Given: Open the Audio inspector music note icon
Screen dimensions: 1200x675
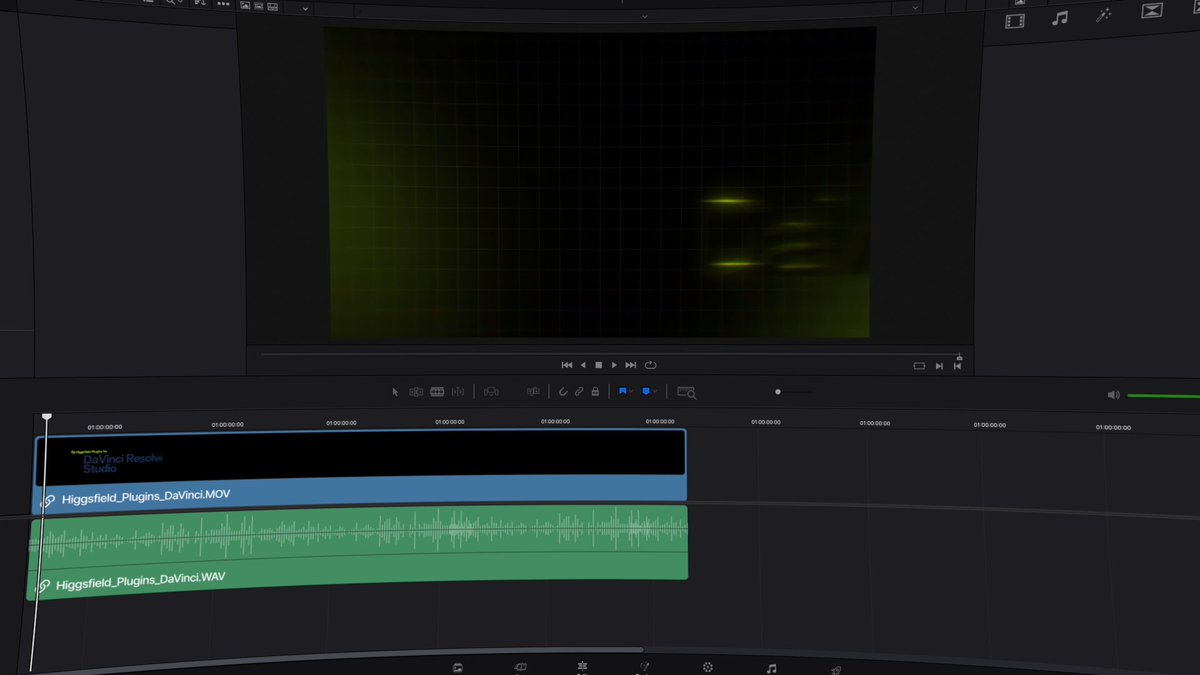Looking at the screenshot, I should pos(1060,17).
